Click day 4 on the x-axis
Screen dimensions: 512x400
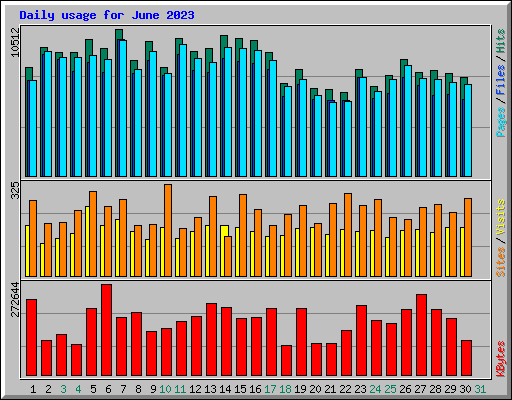(x=78, y=389)
